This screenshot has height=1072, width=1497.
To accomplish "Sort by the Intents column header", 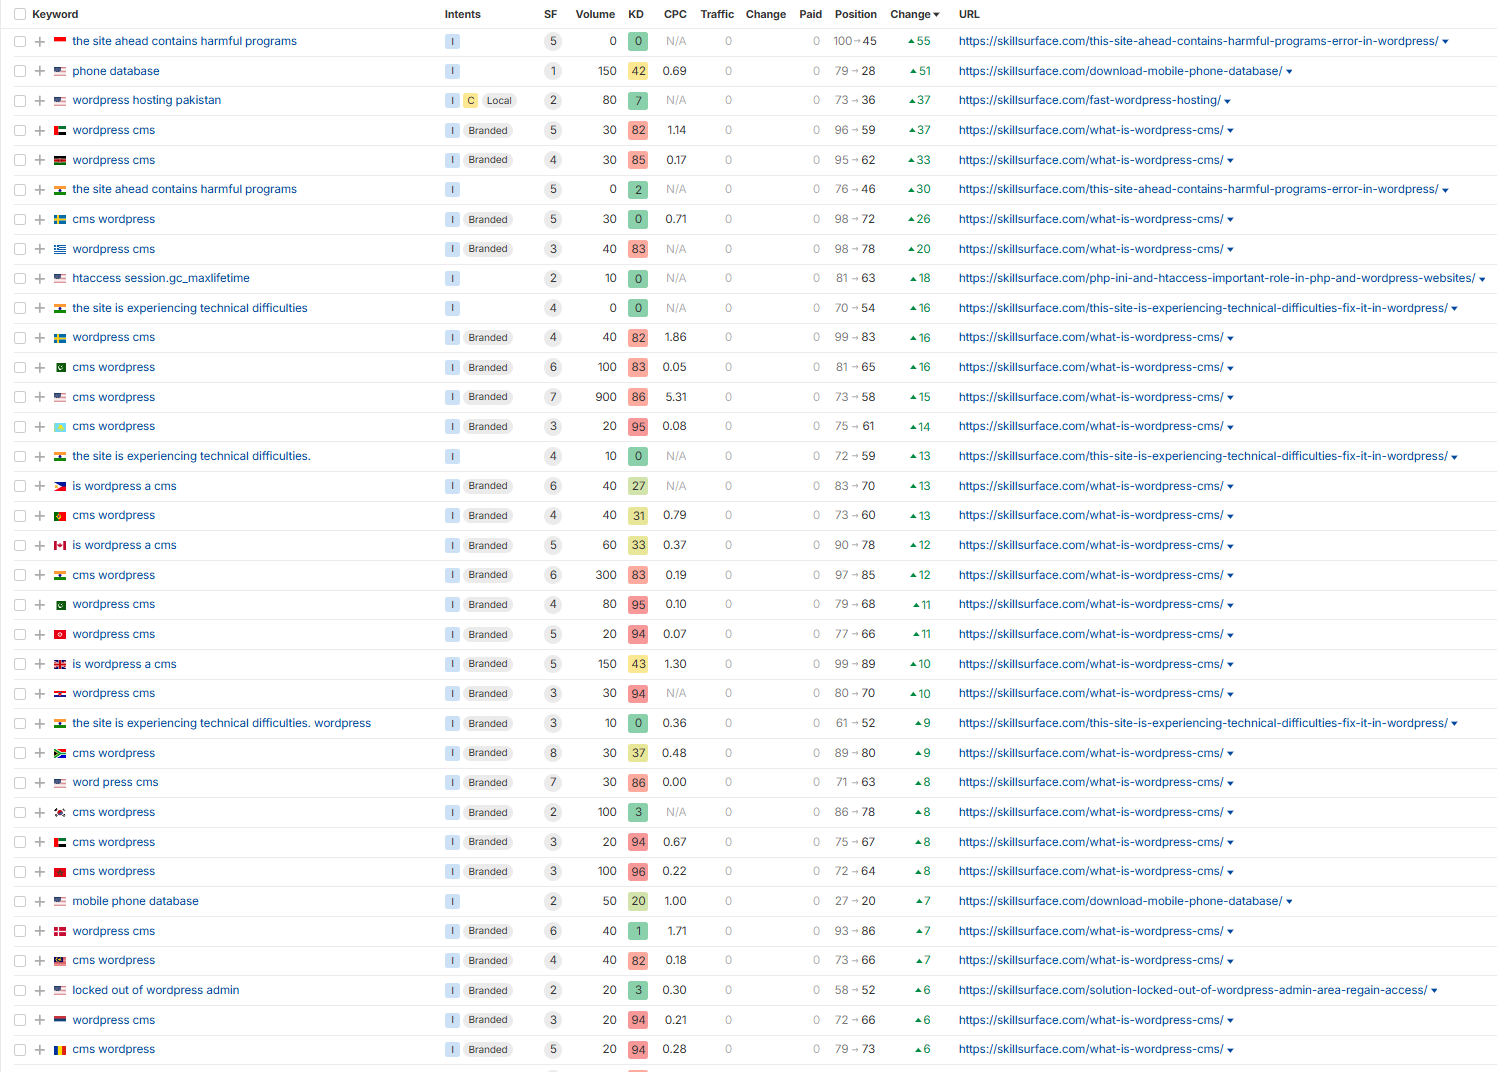I will point(462,14).
